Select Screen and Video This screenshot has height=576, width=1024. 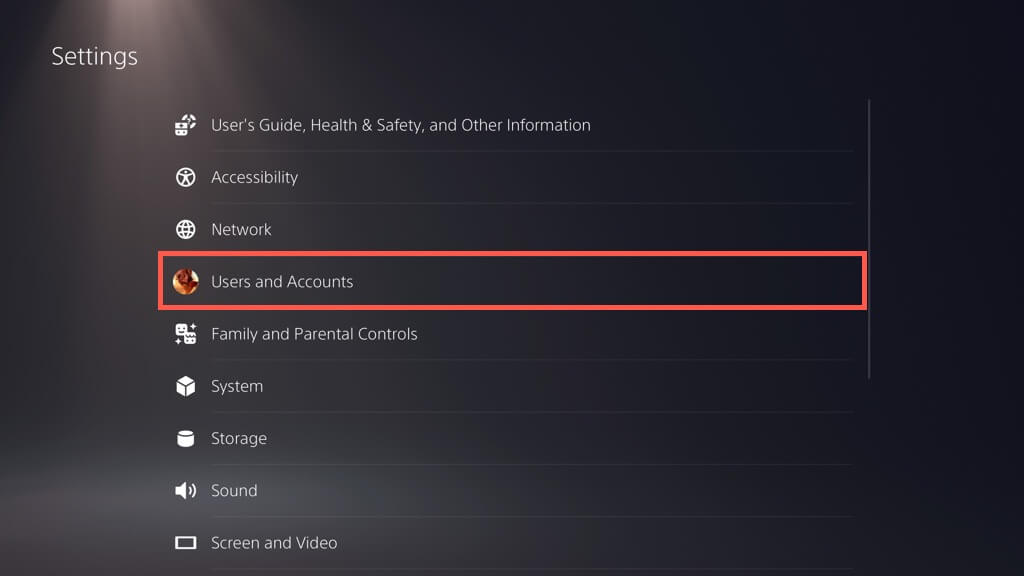pyautogui.click(x=274, y=543)
